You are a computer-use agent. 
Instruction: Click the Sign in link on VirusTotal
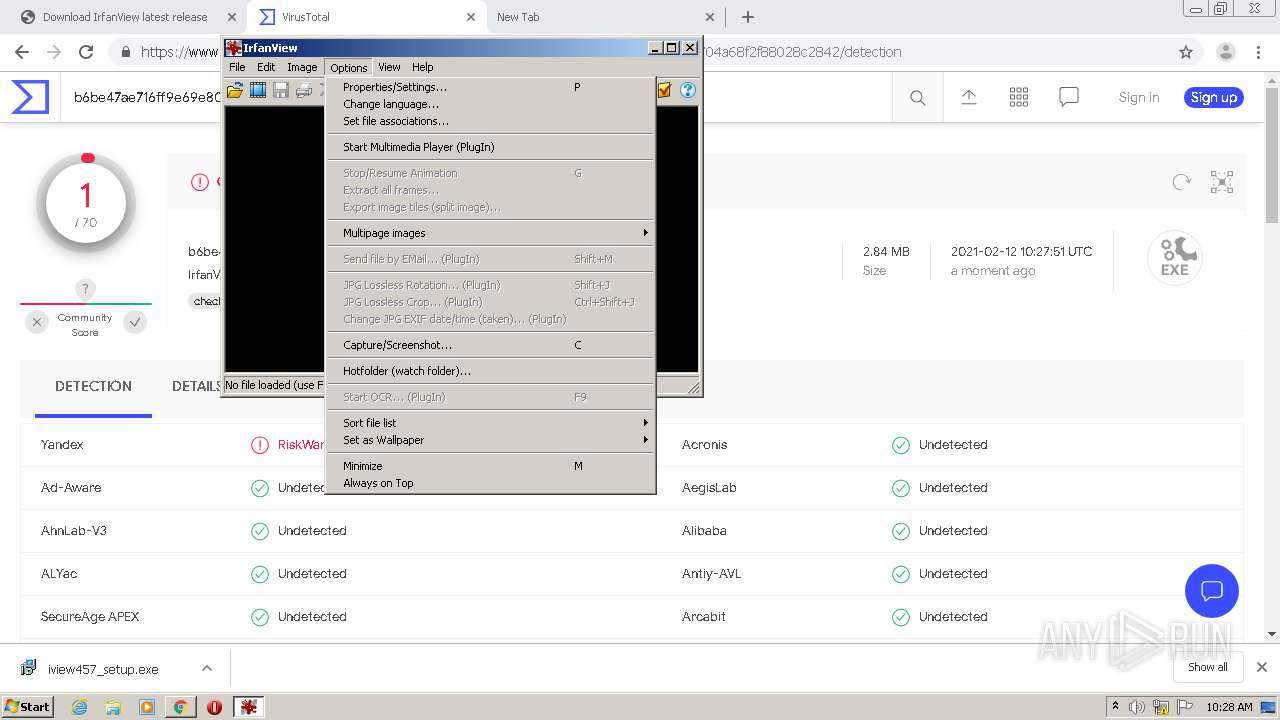click(x=1139, y=97)
